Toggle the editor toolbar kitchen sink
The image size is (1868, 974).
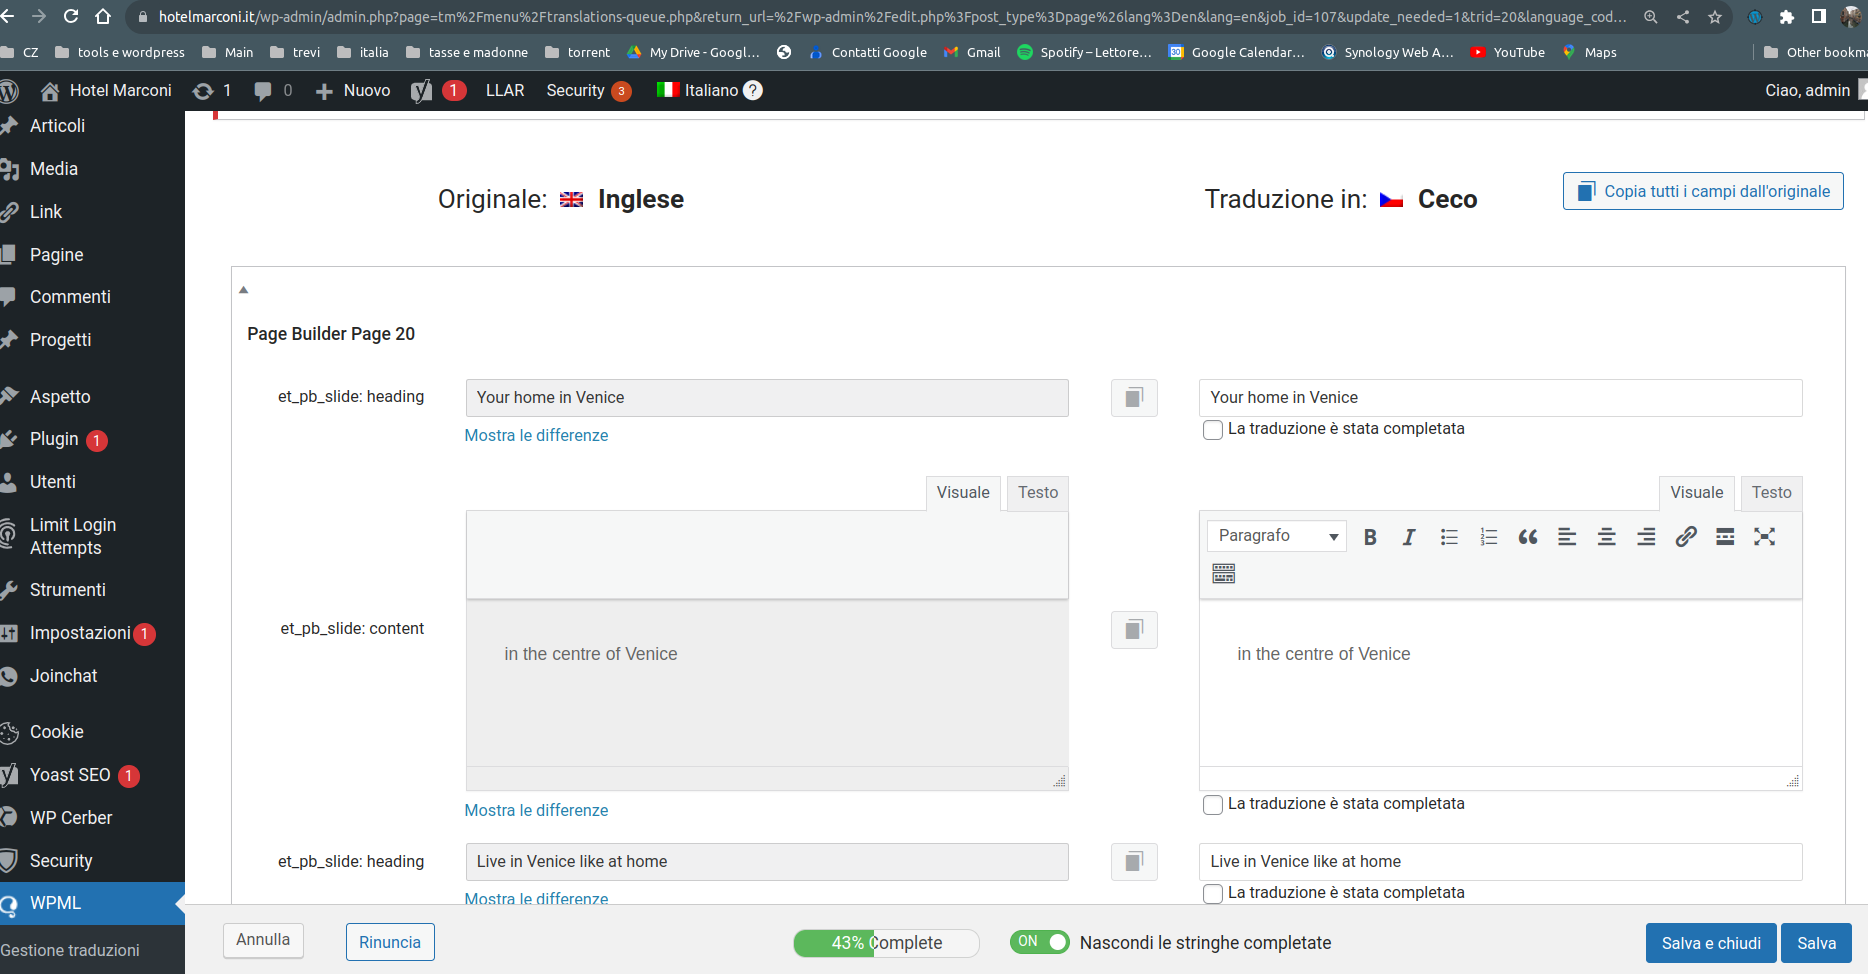point(1224,573)
